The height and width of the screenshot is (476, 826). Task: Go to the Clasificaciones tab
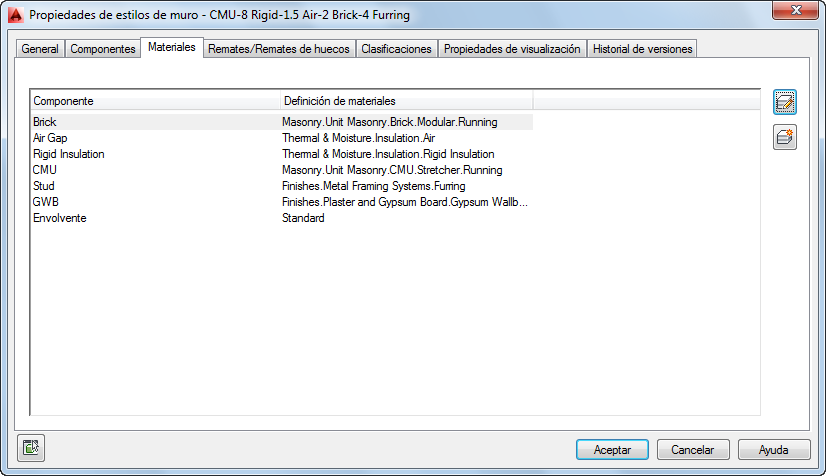(396, 48)
